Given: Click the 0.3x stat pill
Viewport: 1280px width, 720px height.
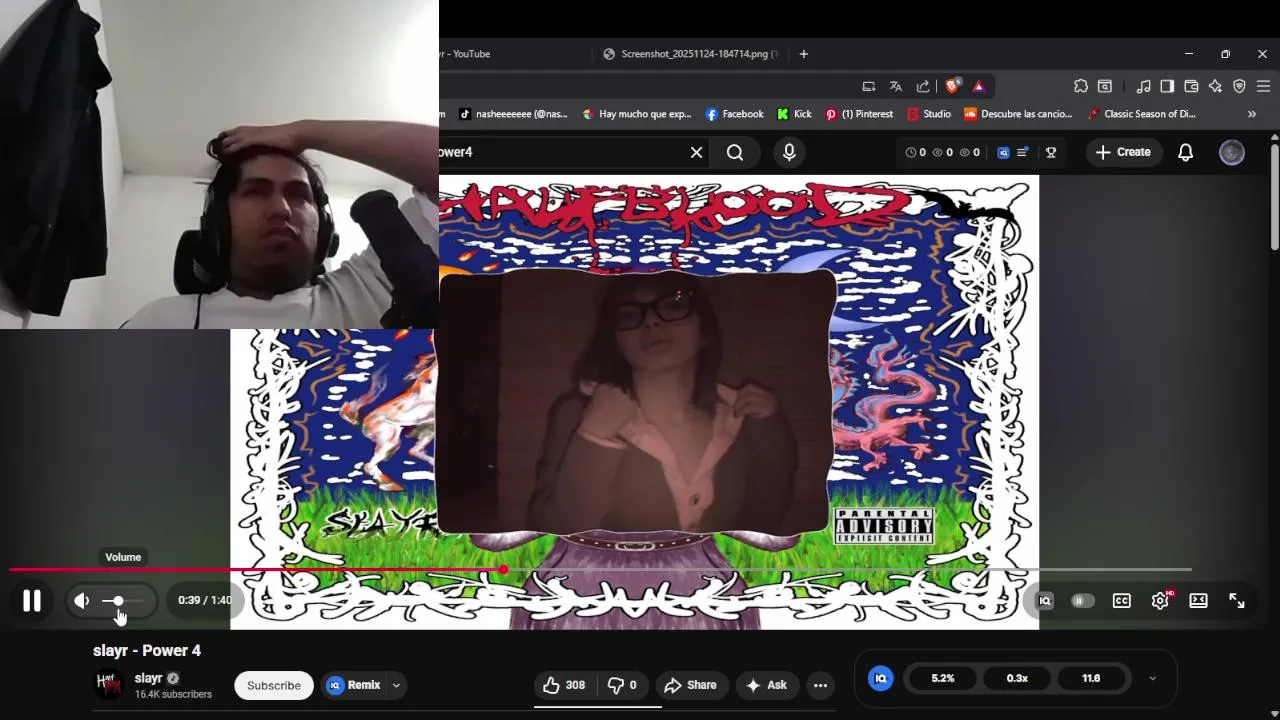Looking at the screenshot, I should tap(1017, 678).
